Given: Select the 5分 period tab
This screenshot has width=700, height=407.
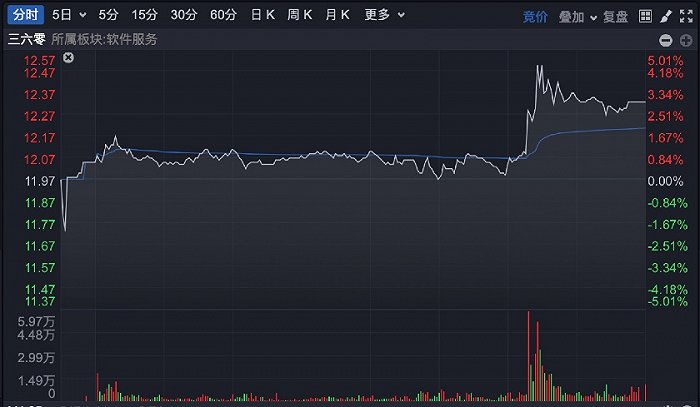Looking at the screenshot, I should 108,15.
